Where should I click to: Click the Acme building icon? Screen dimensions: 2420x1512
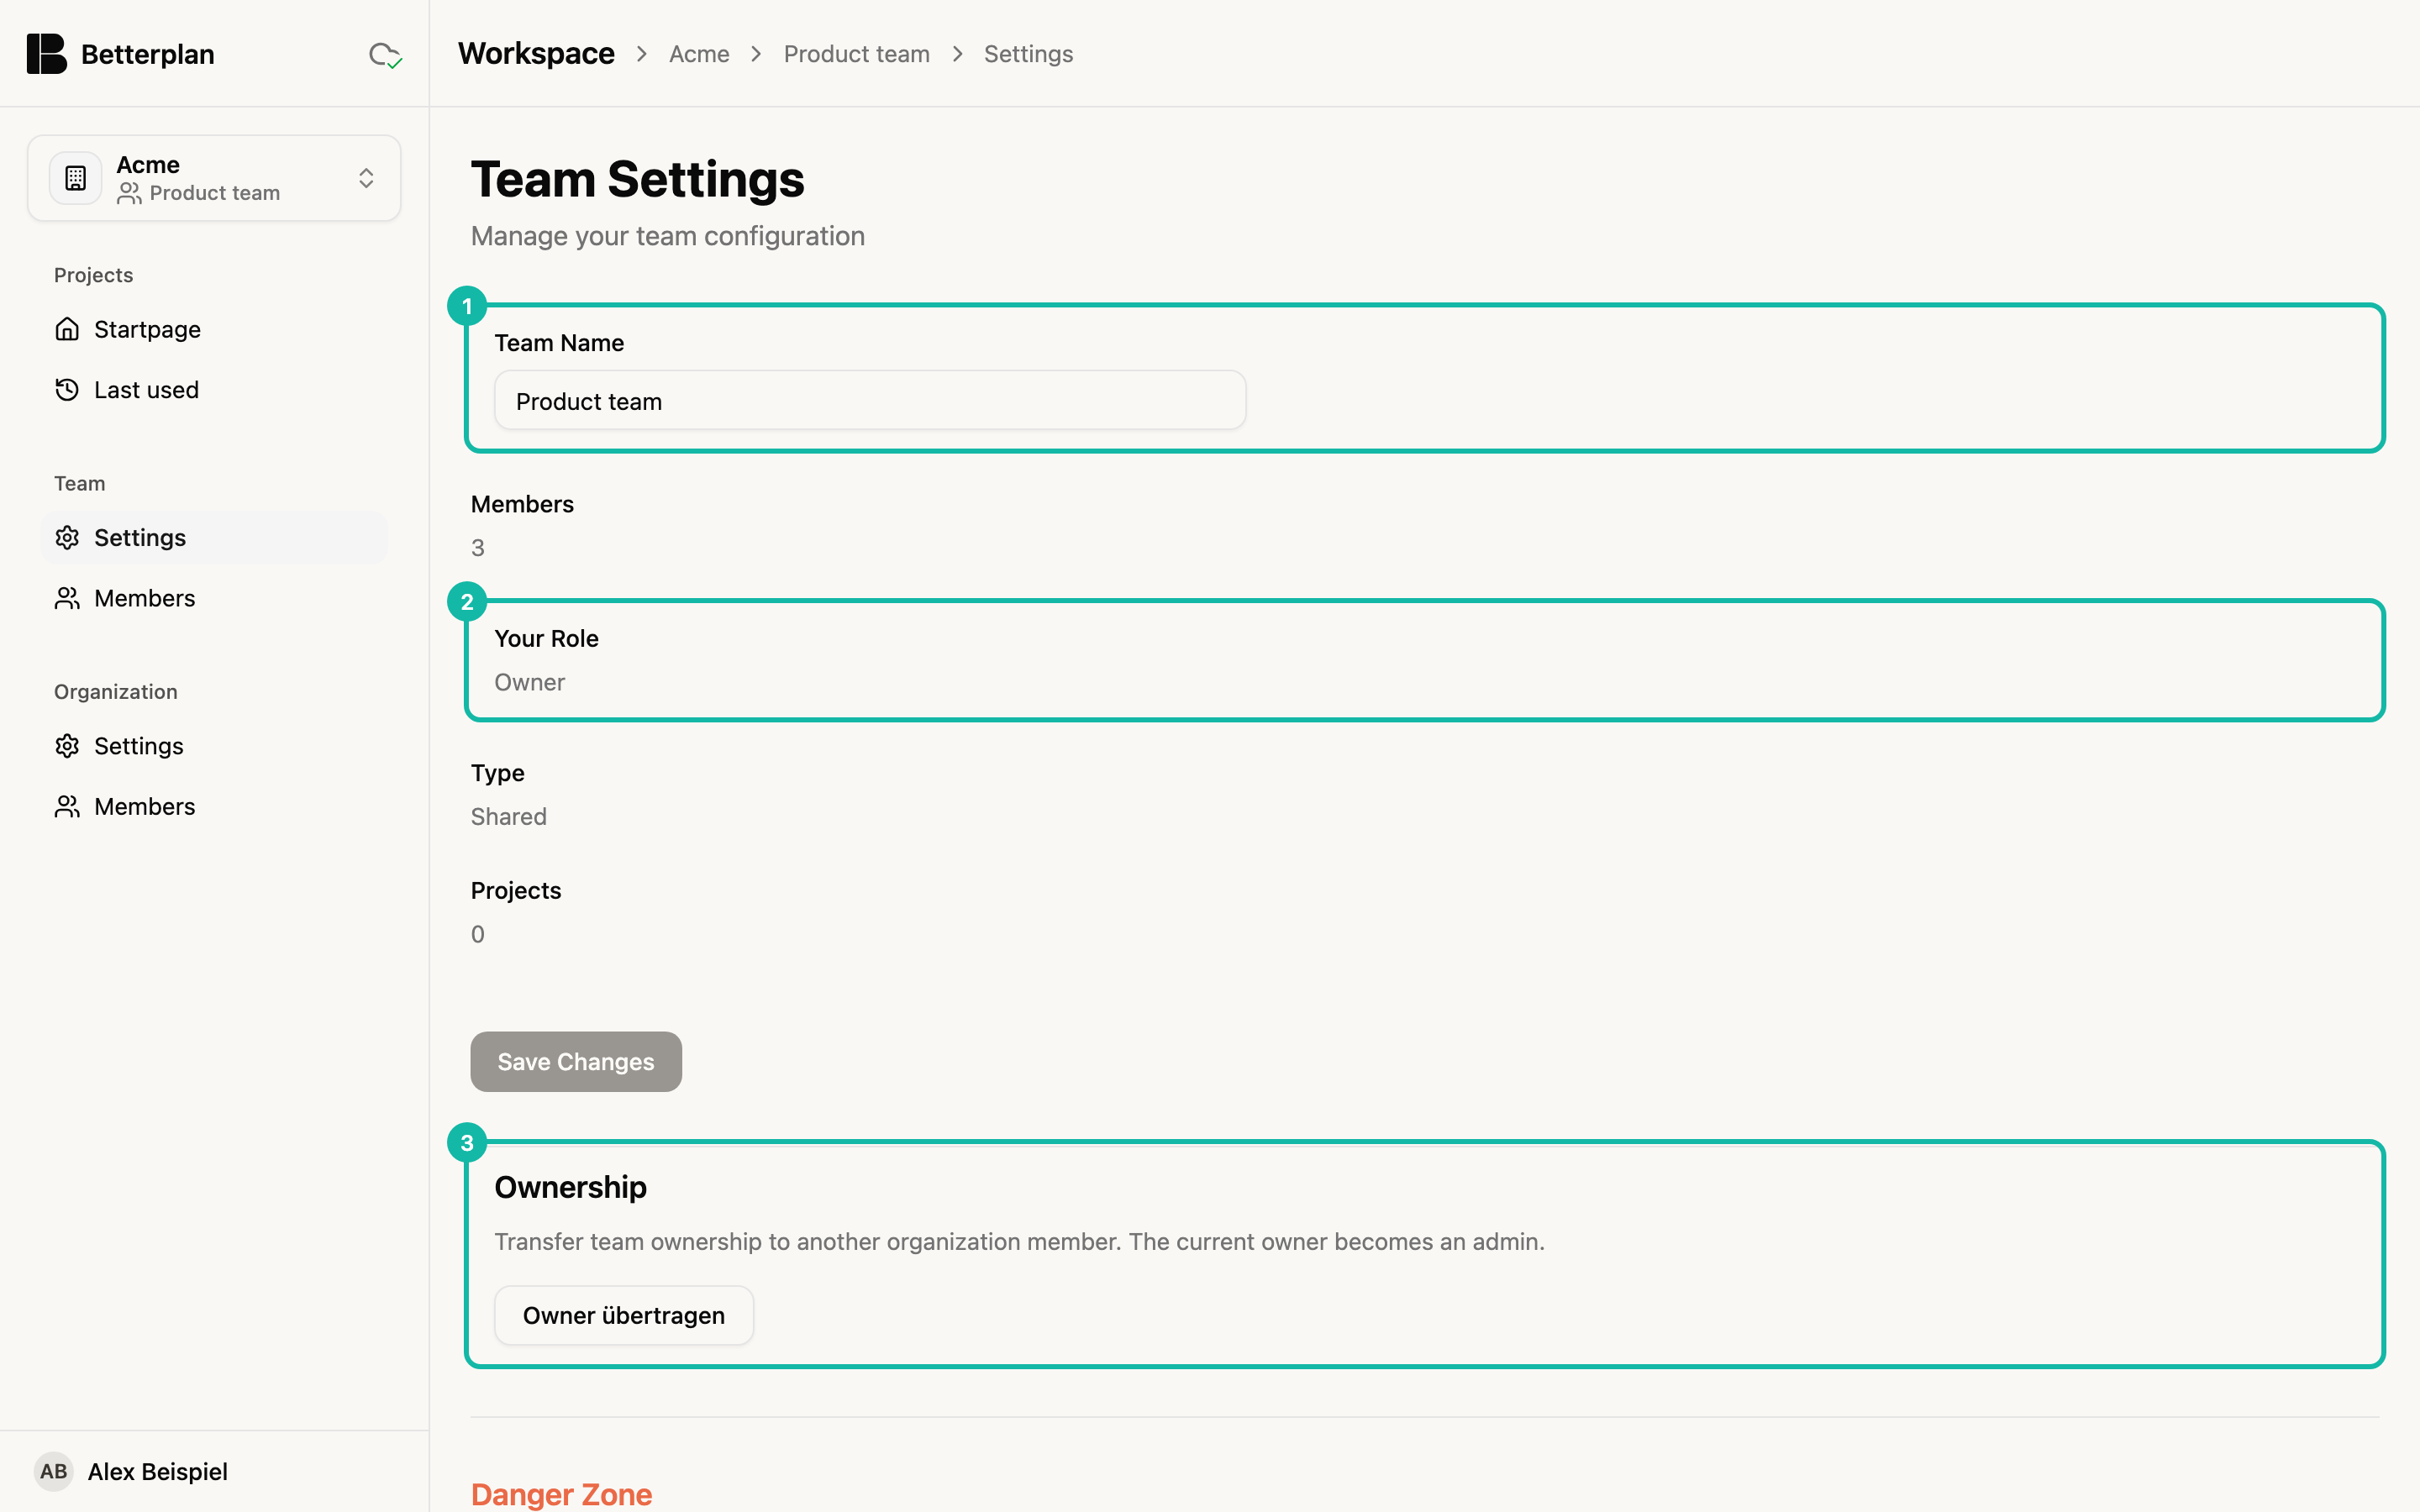point(76,178)
